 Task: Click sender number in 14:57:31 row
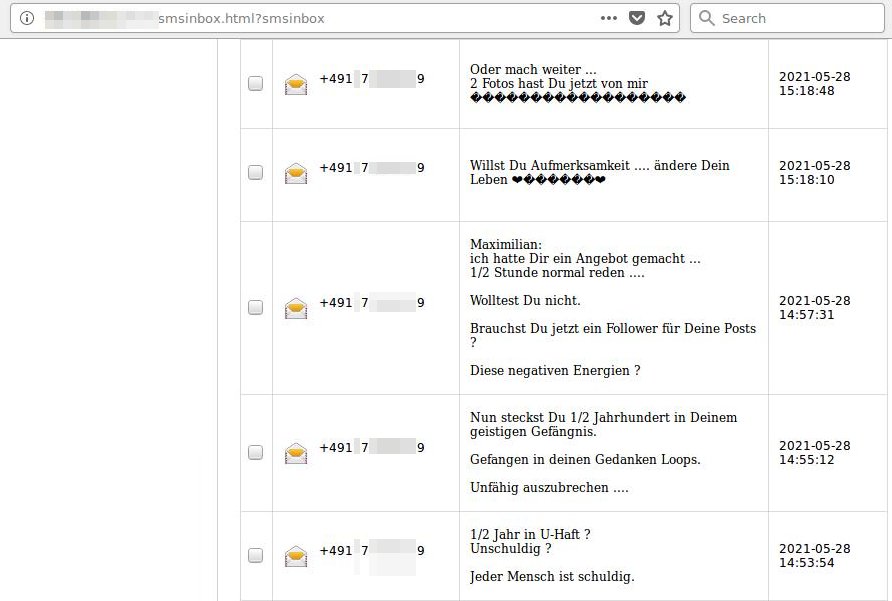[x=372, y=303]
